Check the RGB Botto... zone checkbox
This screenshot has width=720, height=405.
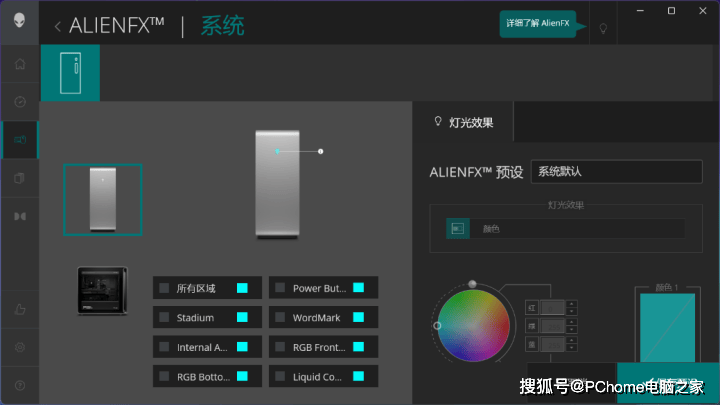click(x=164, y=376)
